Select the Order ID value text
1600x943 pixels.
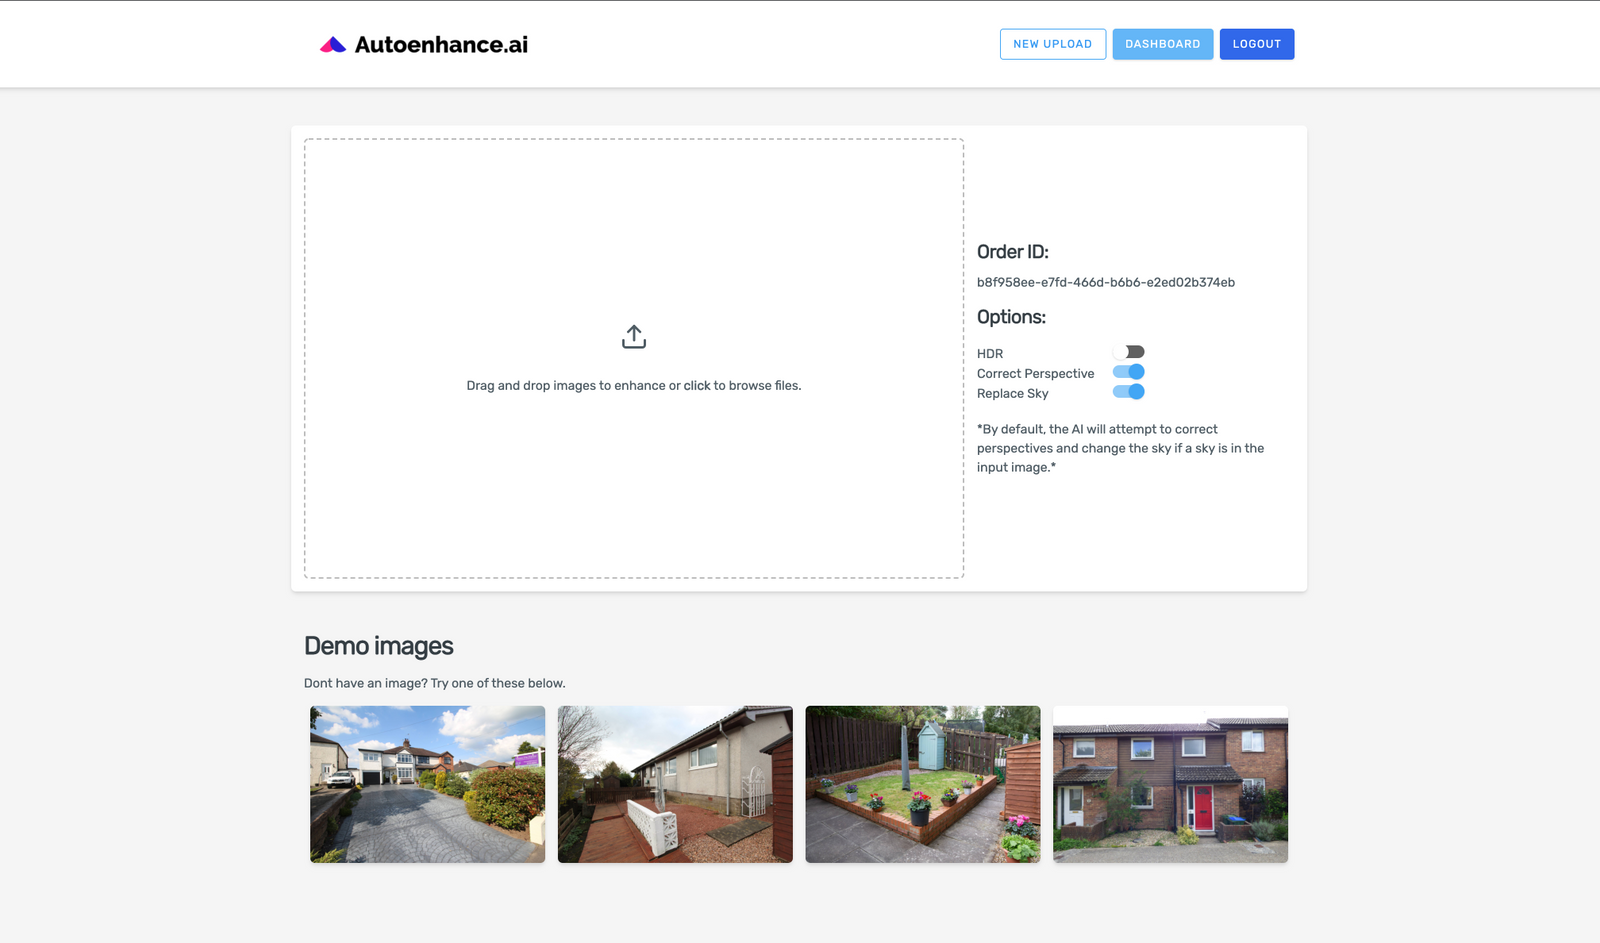tap(1106, 282)
